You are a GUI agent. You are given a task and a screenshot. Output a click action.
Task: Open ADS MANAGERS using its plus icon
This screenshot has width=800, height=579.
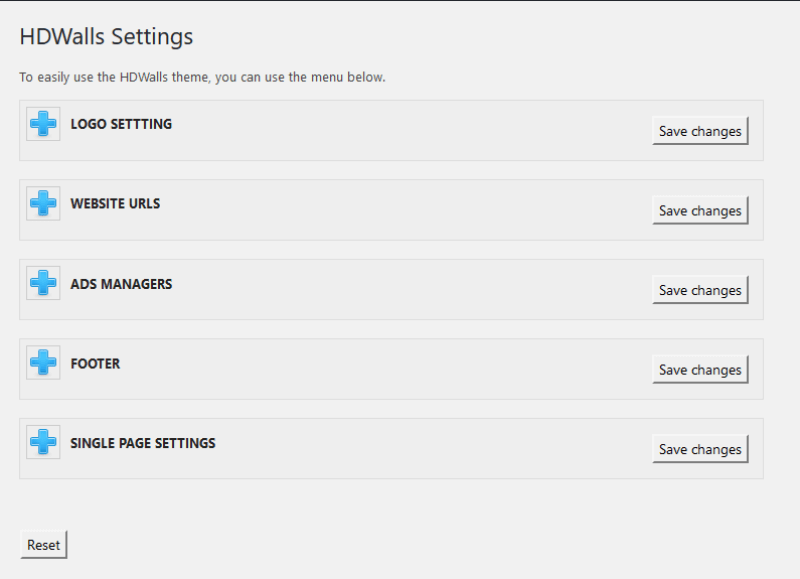coord(43,284)
